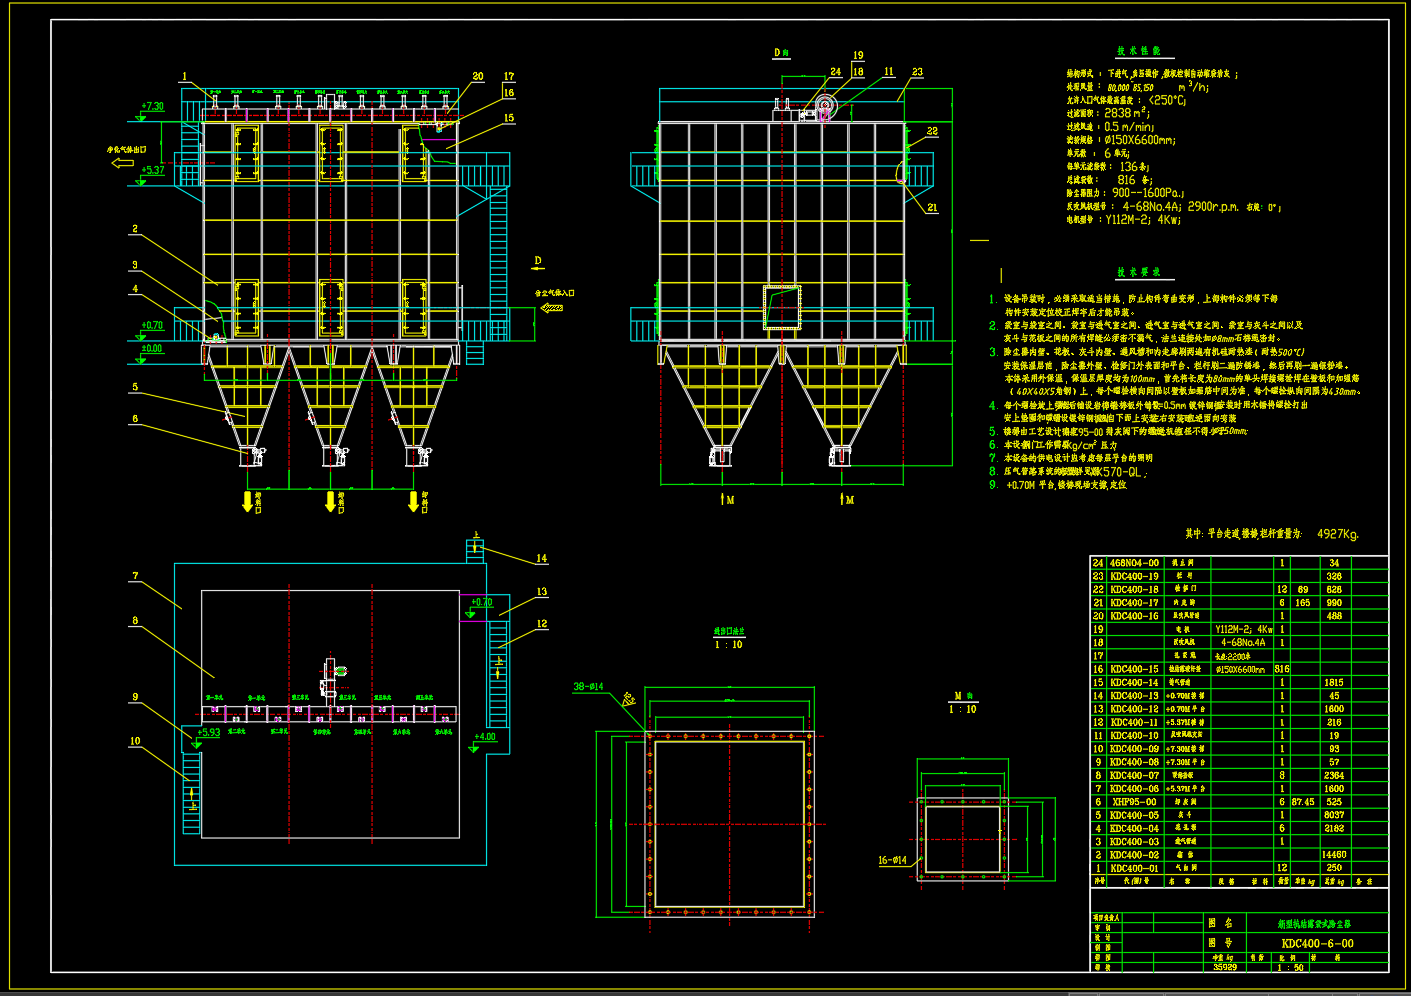
Task: Click the 16-ø14 hole annotation
Action: tap(892, 860)
